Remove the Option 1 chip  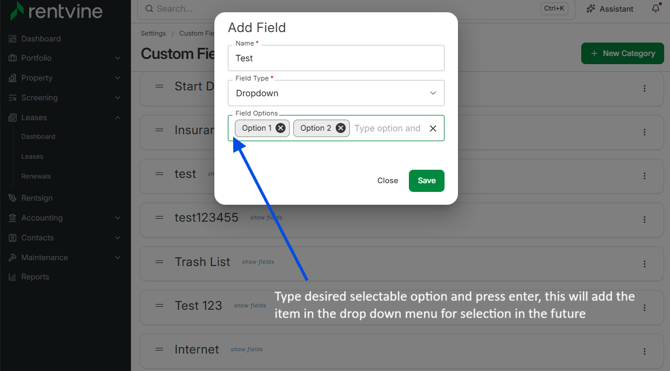(x=280, y=128)
